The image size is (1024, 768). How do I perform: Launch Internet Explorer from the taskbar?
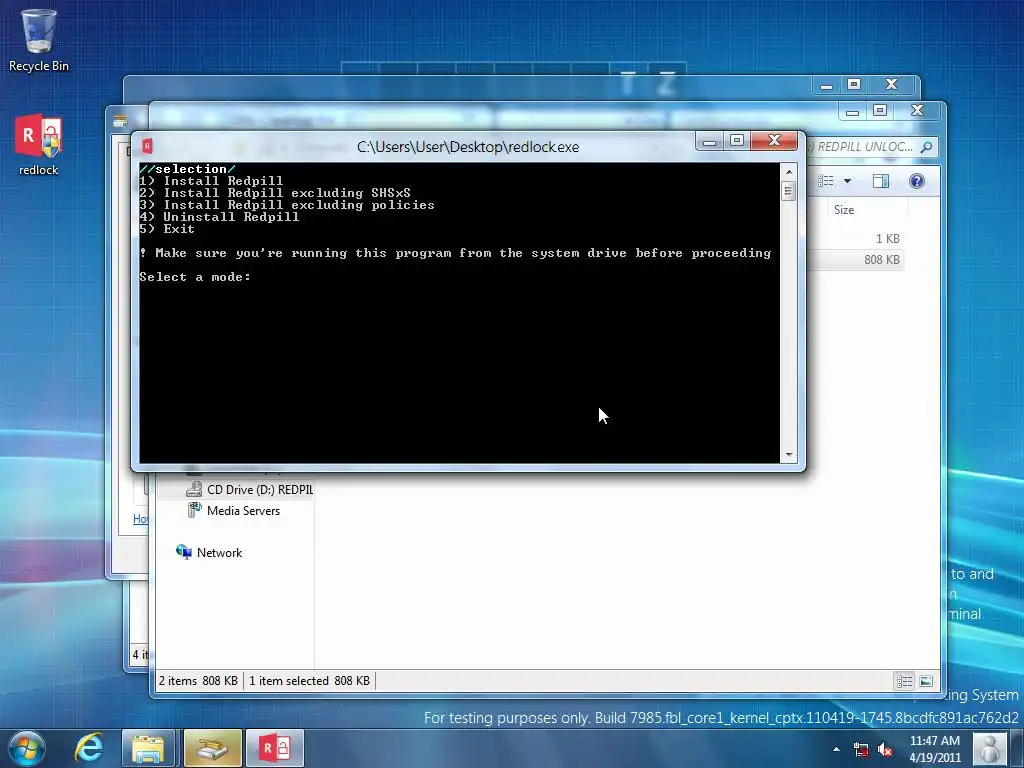(x=89, y=748)
